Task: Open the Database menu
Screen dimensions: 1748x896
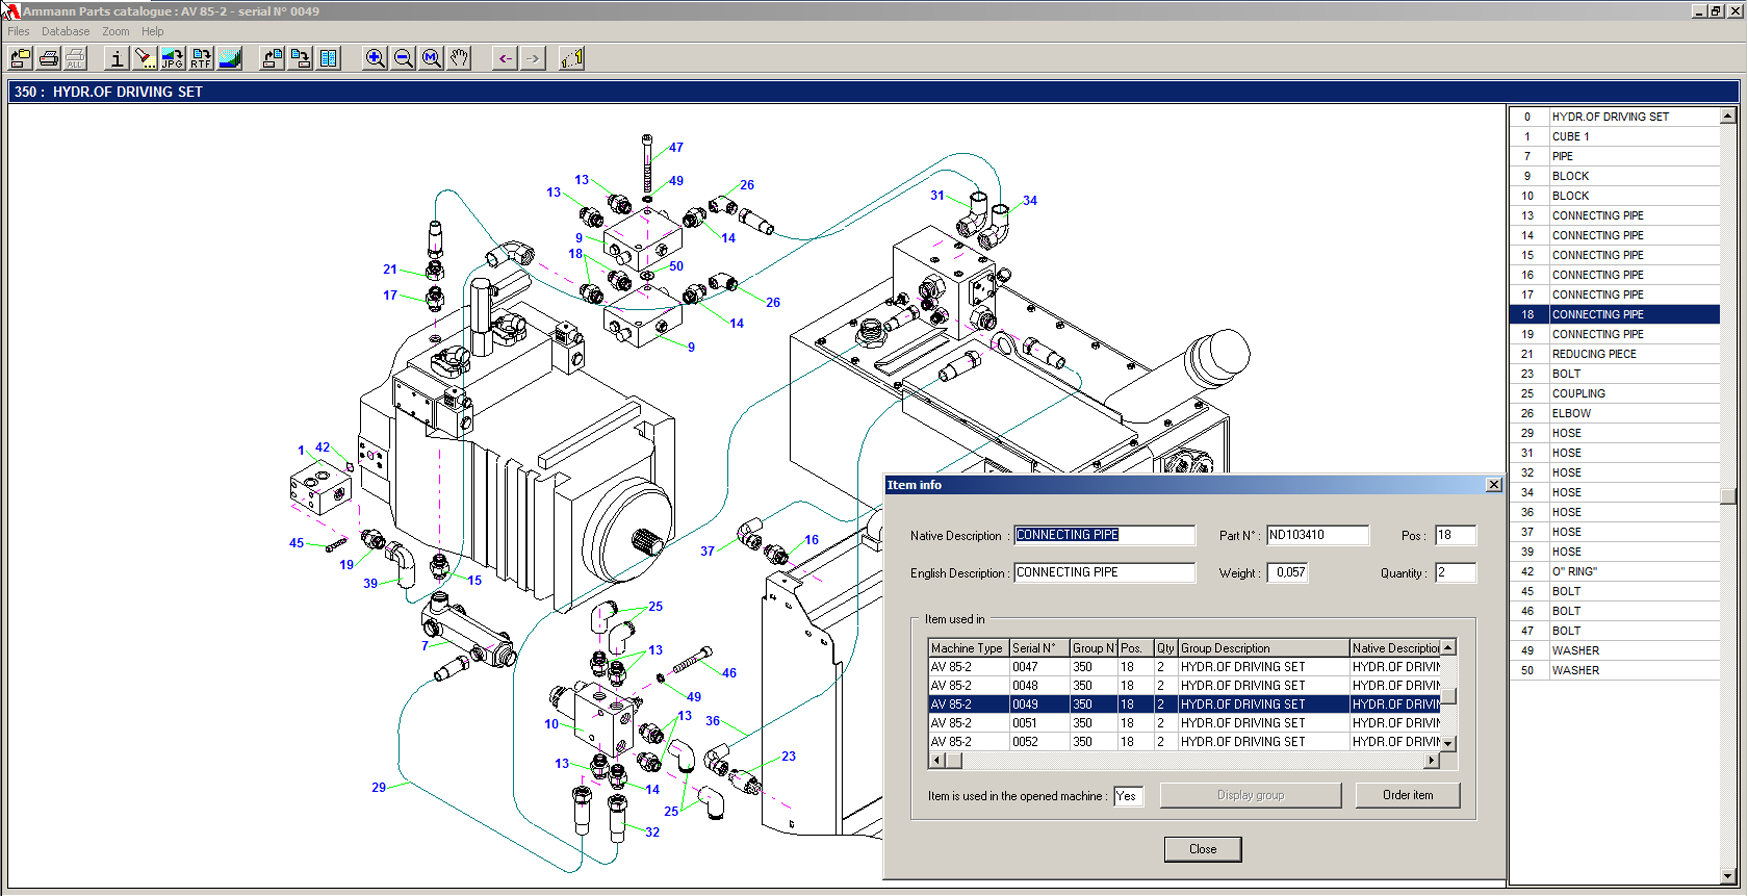Action: click(x=65, y=32)
